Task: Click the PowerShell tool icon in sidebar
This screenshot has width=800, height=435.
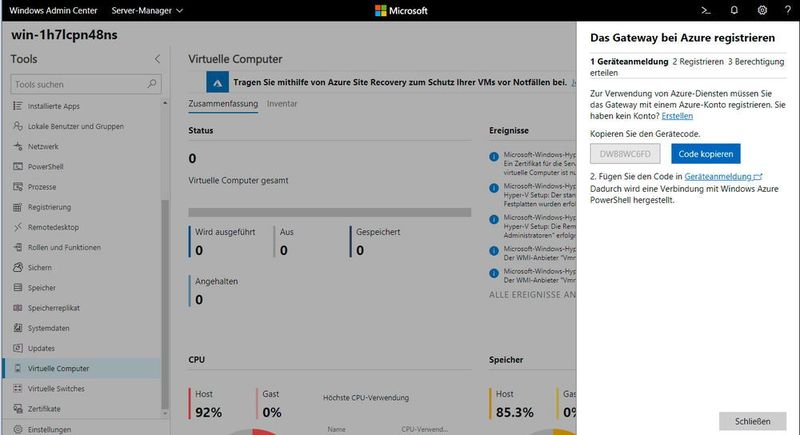Action: [x=18, y=166]
